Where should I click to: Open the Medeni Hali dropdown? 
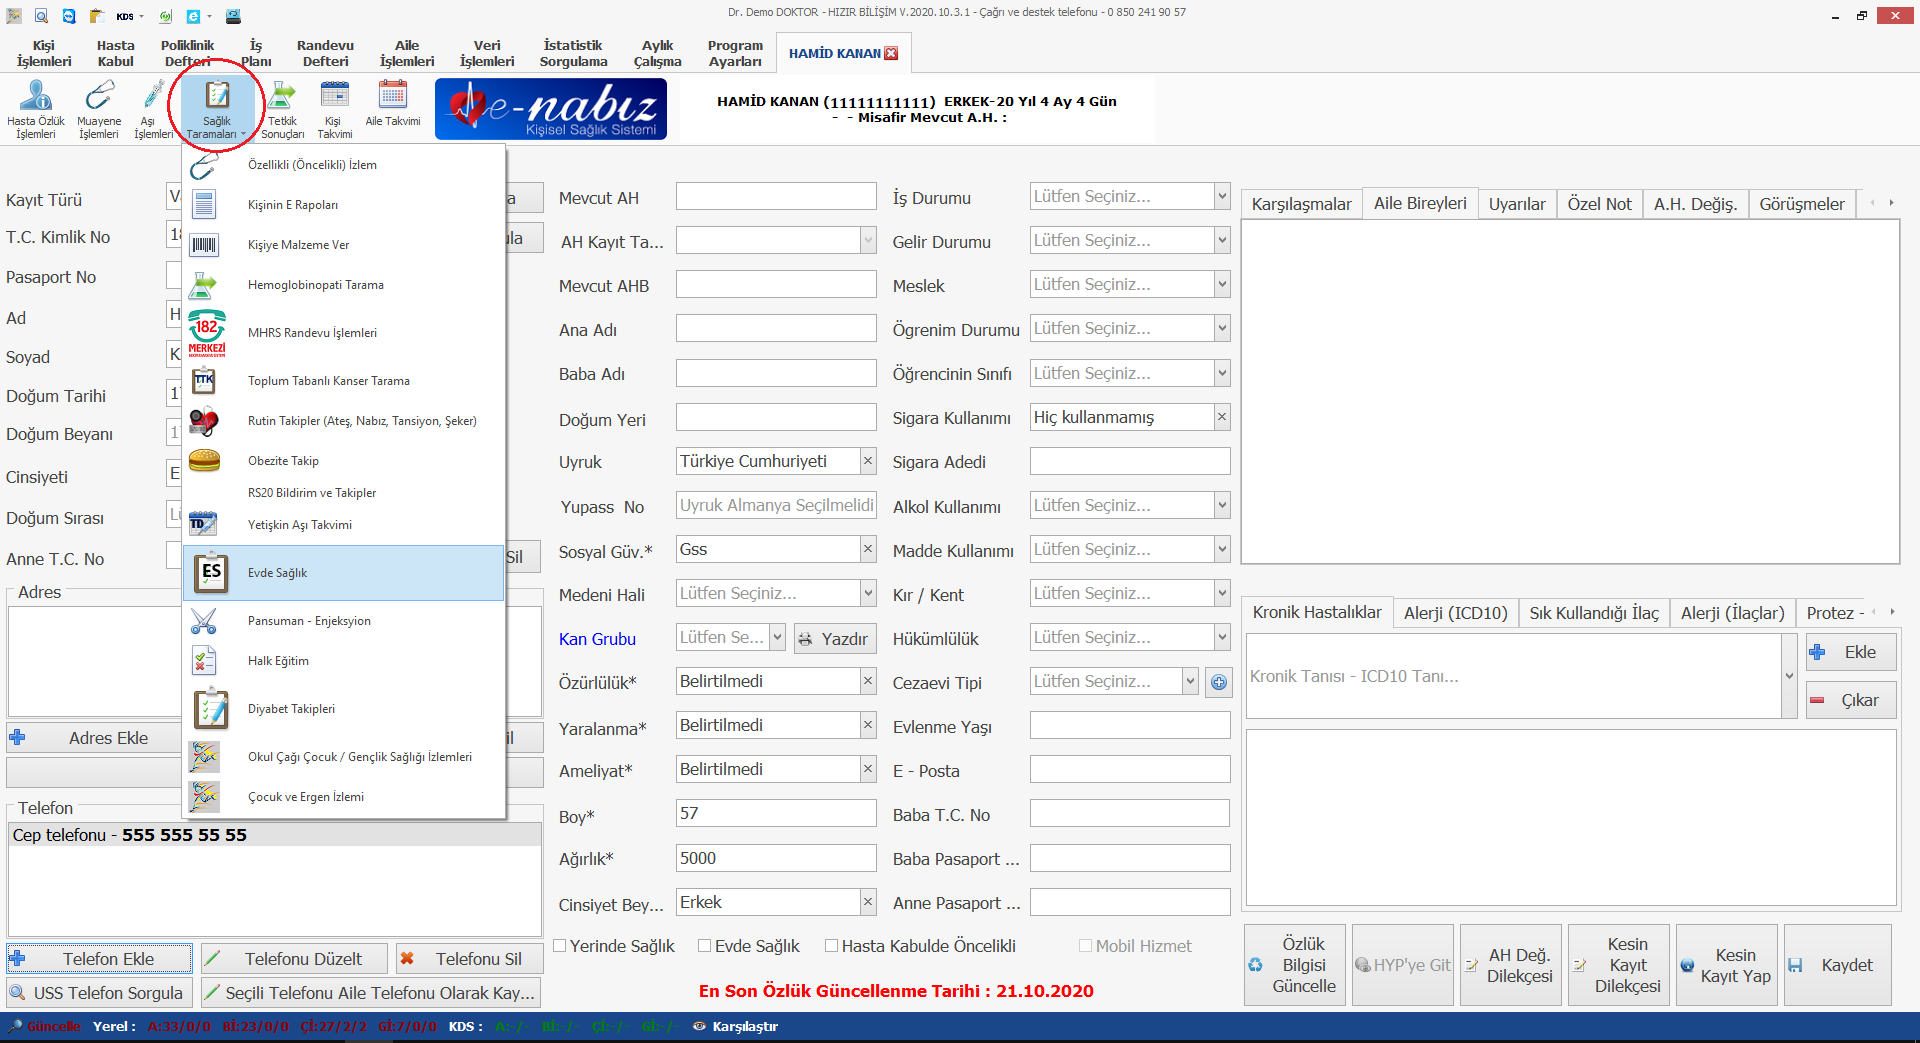(x=867, y=594)
